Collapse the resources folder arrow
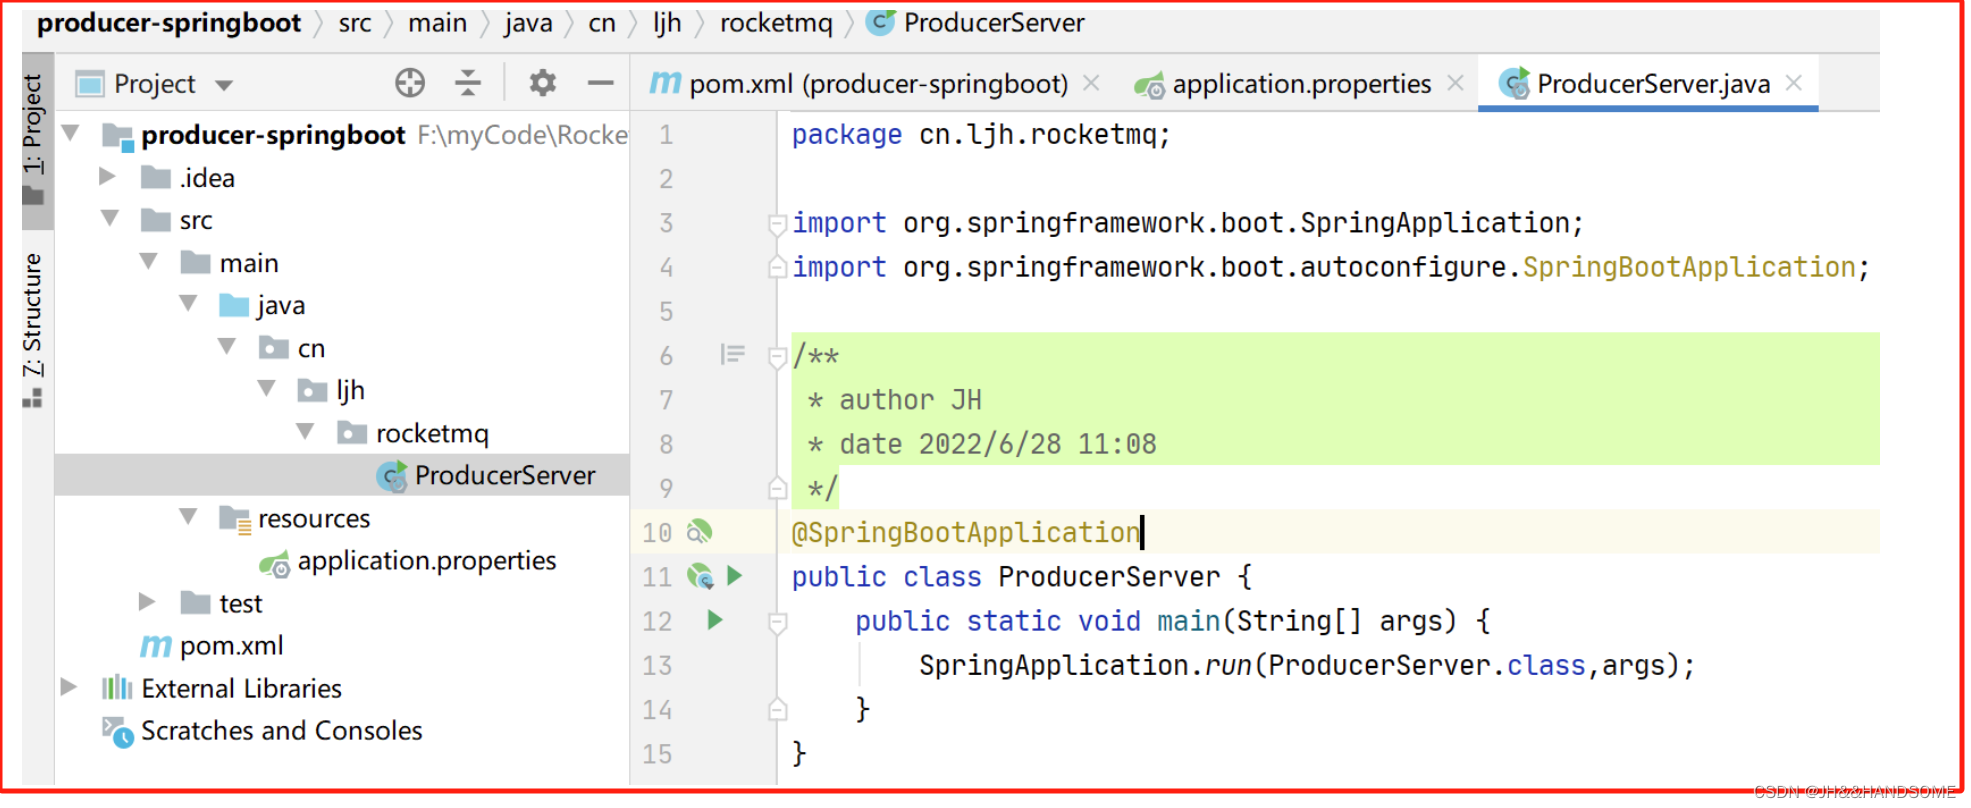Viewport: 1971px width, 808px height. click(188, 517)
